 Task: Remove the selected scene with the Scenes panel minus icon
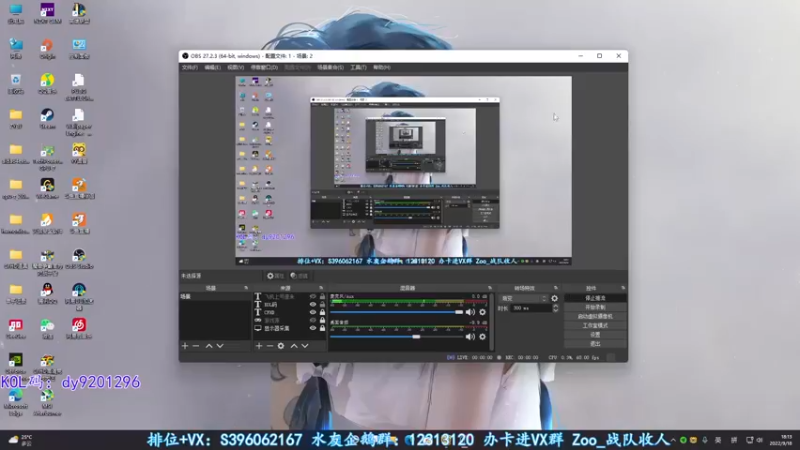pos(196,346)
